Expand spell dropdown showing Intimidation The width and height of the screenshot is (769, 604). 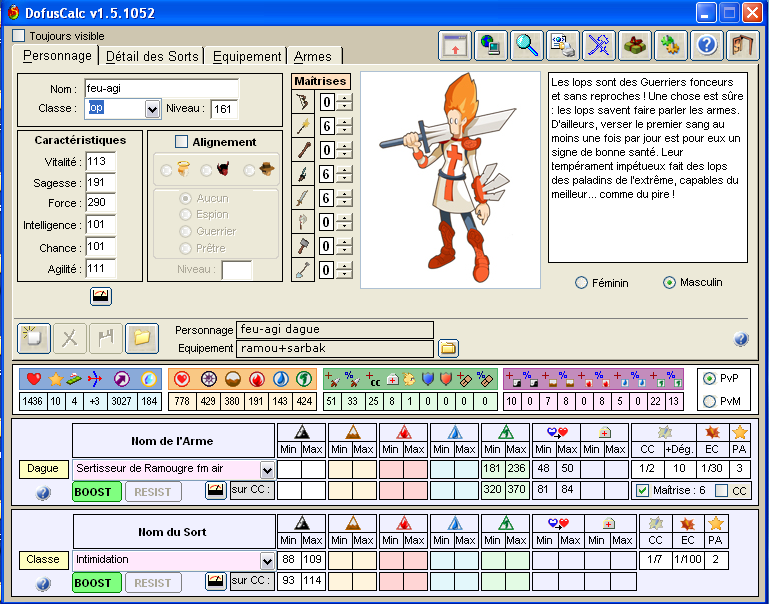click(267, 561)
